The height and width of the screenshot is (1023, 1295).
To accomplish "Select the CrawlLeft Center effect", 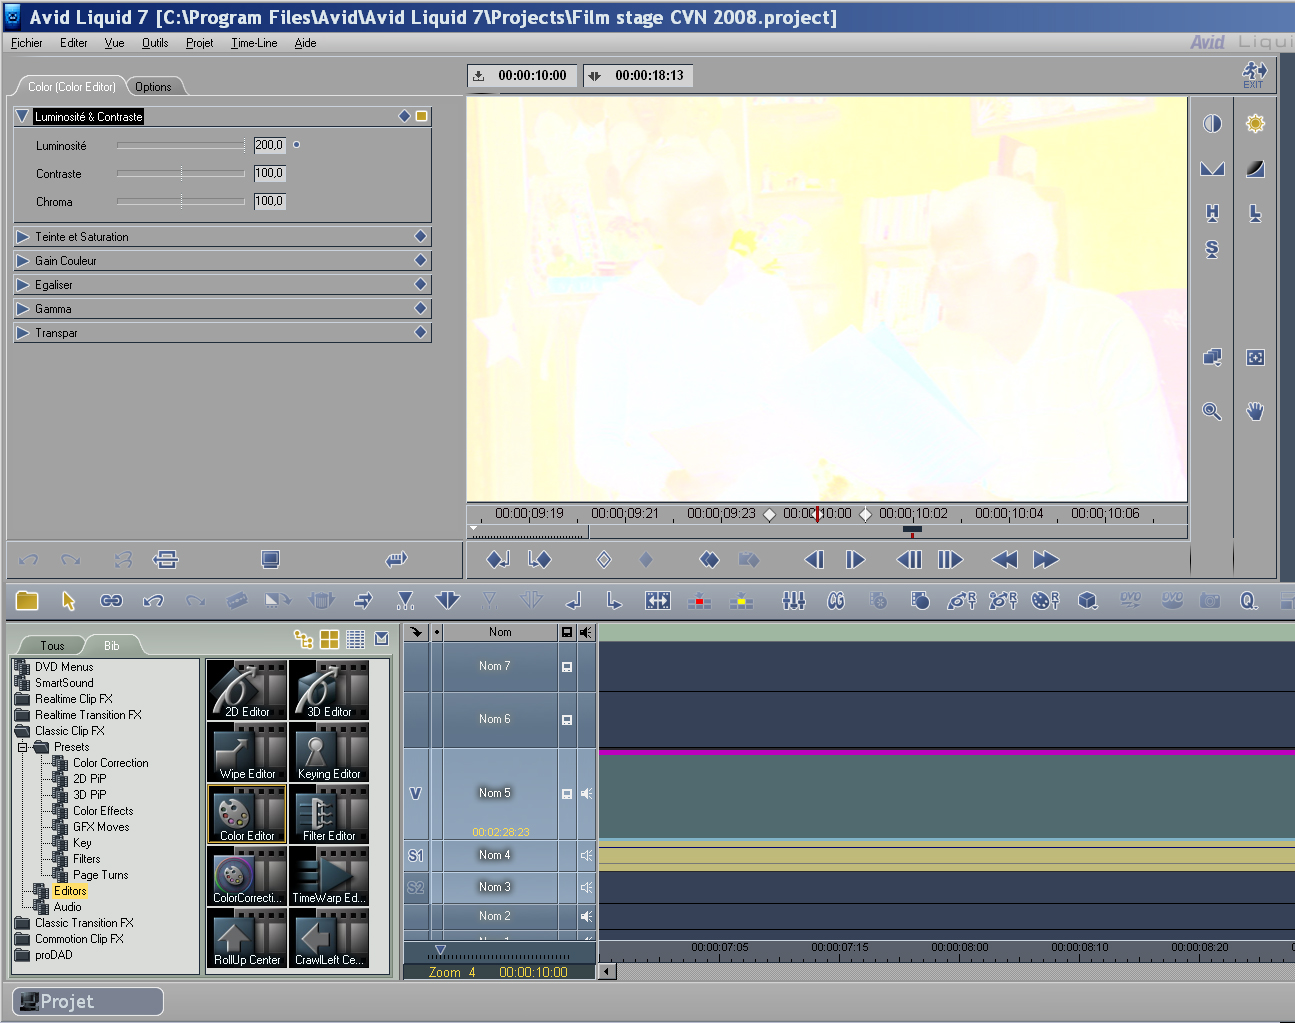I will (x=329, y=938).
